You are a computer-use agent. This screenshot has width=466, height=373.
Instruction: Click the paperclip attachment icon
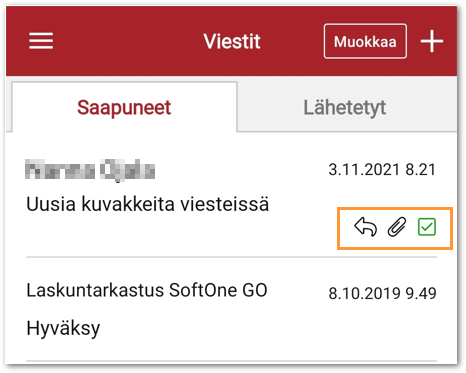(x=397, y=227)
